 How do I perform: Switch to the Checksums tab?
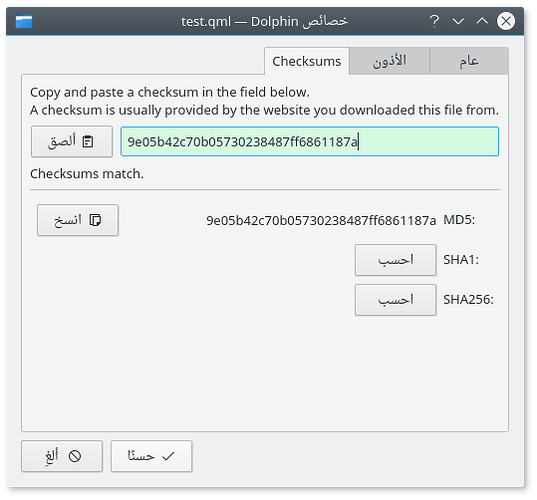pyautogui.click(x=307, y=61)
